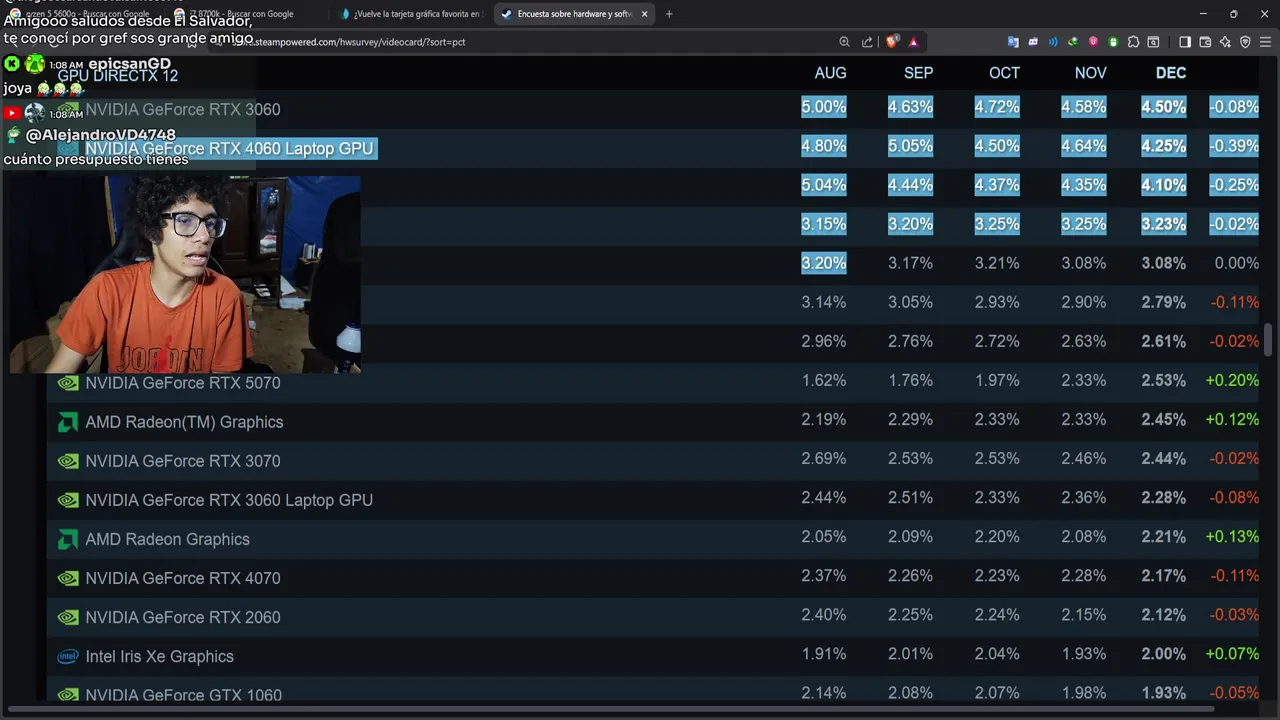Screen dimensions: 1280x720
Task: Click the webcam overlay of the streamer
Action: point(185,275)
